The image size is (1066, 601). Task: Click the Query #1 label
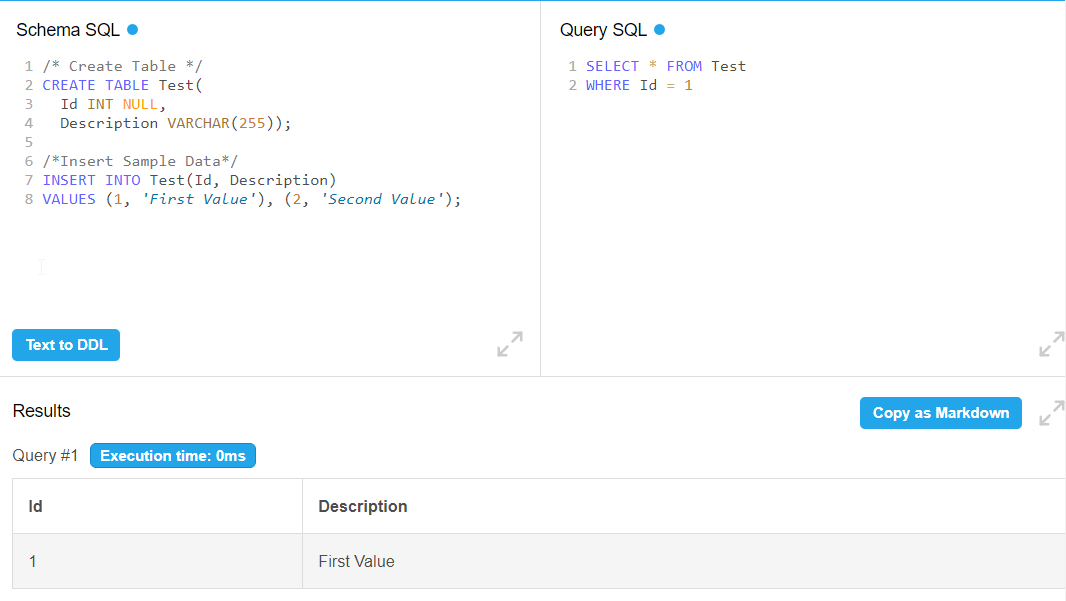(45, 456)
